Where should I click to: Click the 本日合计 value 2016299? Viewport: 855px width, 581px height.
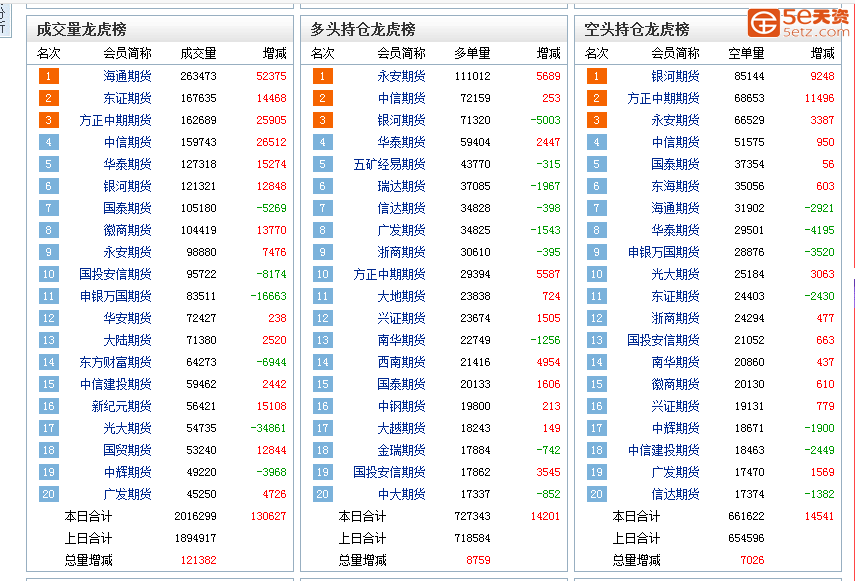(195, 516)
